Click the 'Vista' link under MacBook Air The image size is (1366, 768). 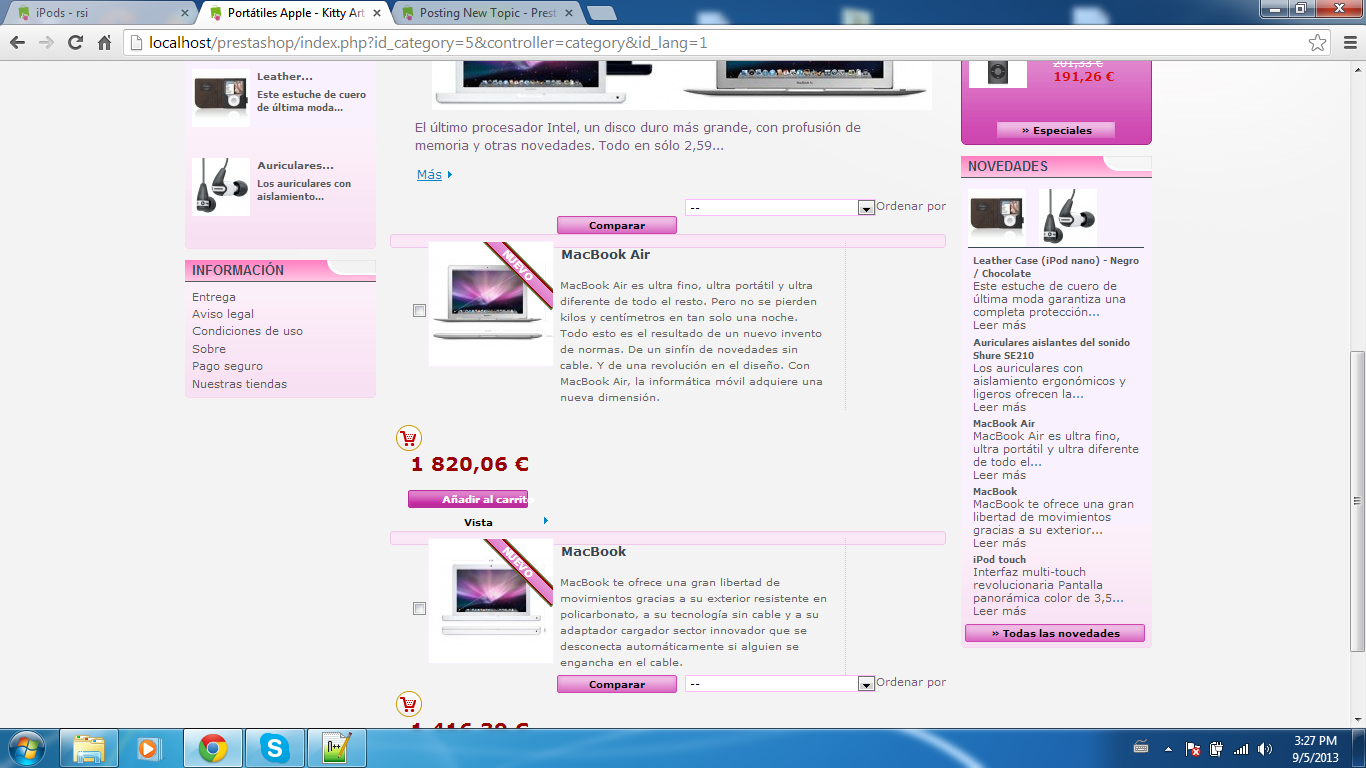(478, 523)
